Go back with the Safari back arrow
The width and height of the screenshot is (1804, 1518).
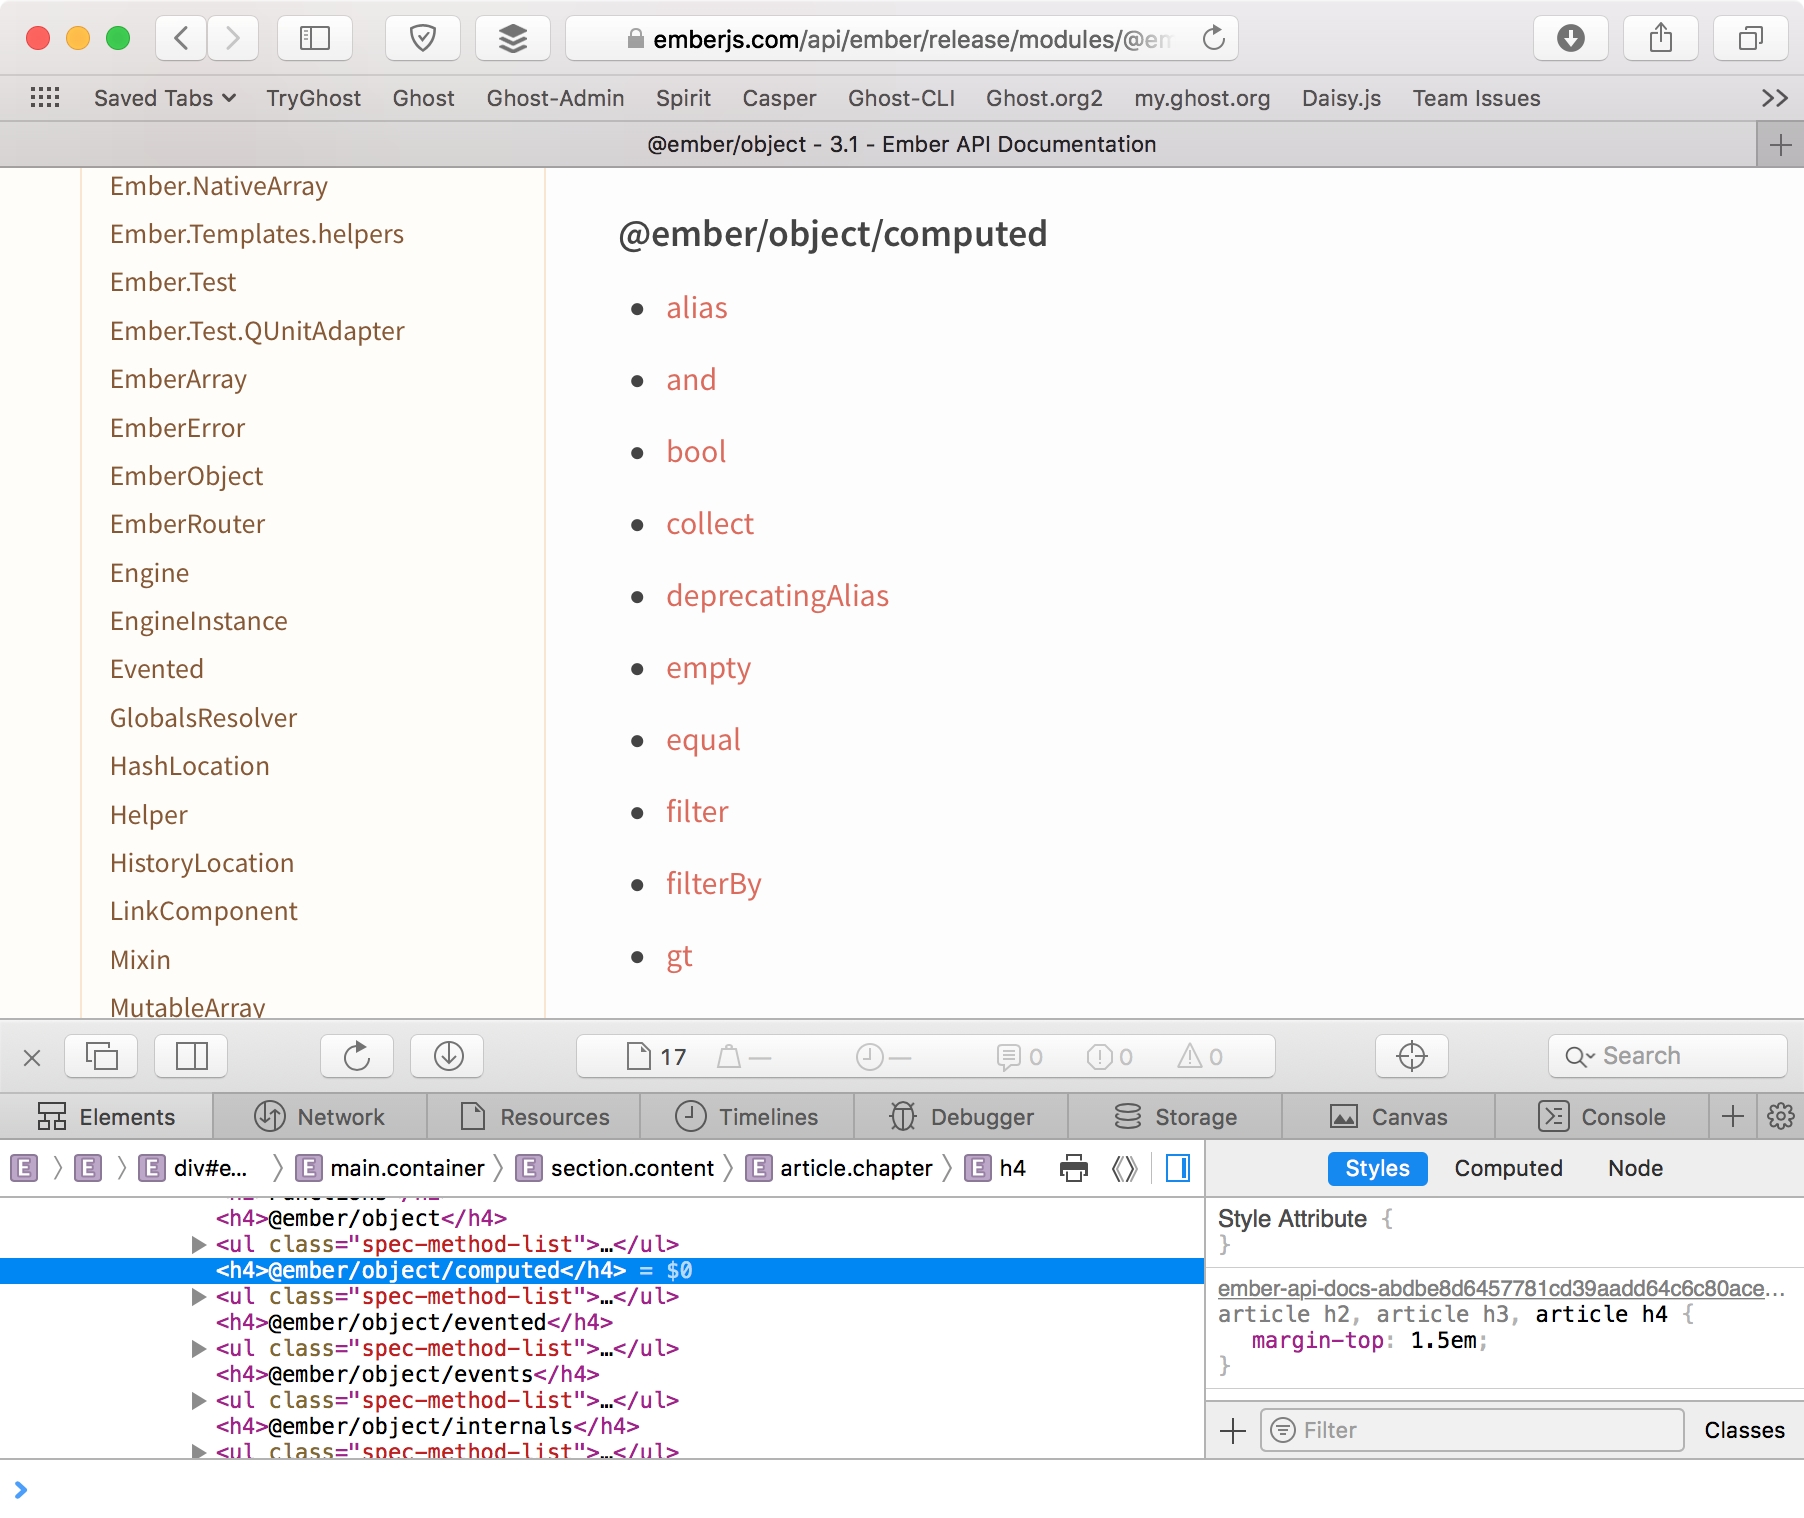182,39
